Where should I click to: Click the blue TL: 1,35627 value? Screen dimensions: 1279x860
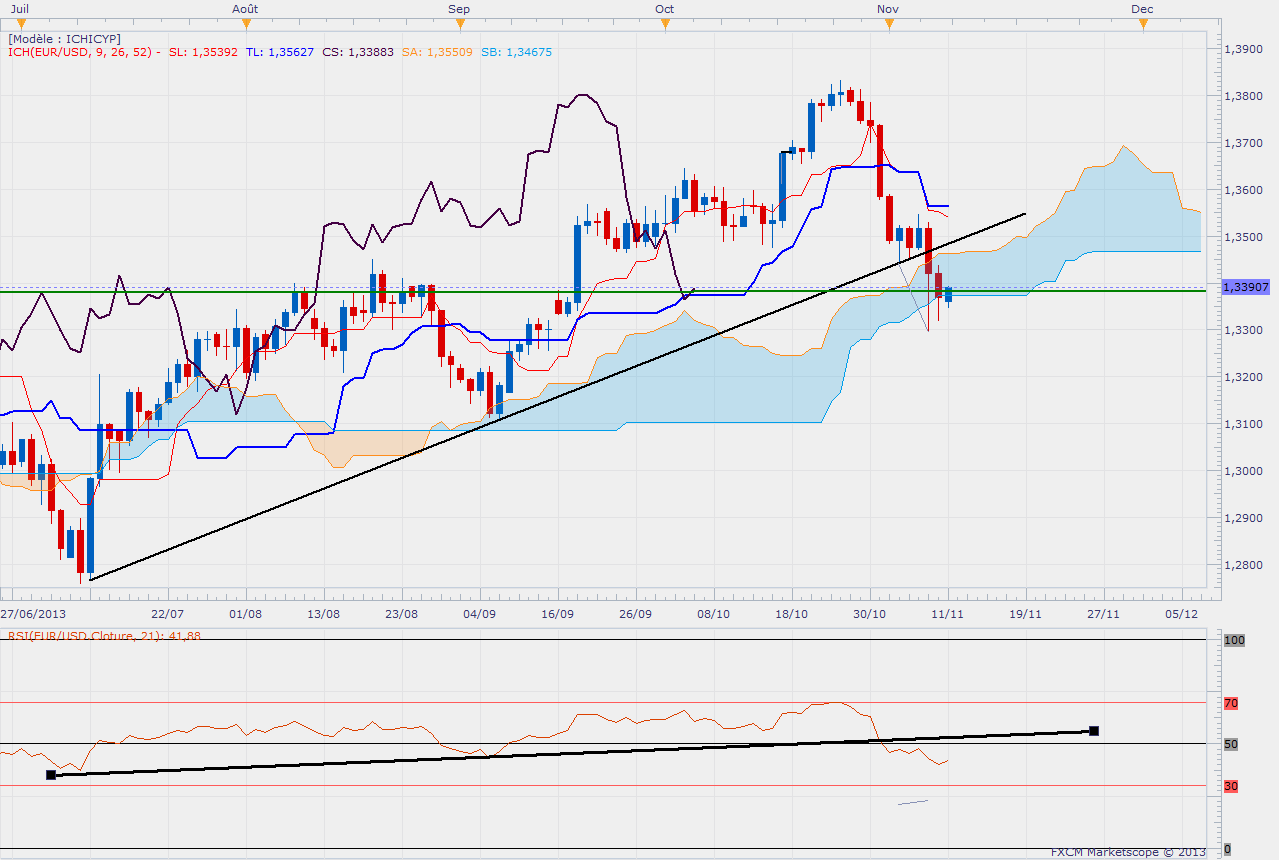click(280, 52)
